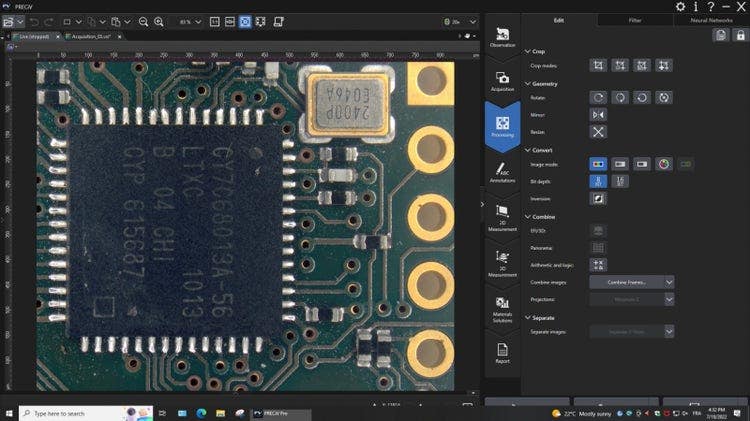Select the 8 bit depth option
The image size is (750, 421).
598,181
